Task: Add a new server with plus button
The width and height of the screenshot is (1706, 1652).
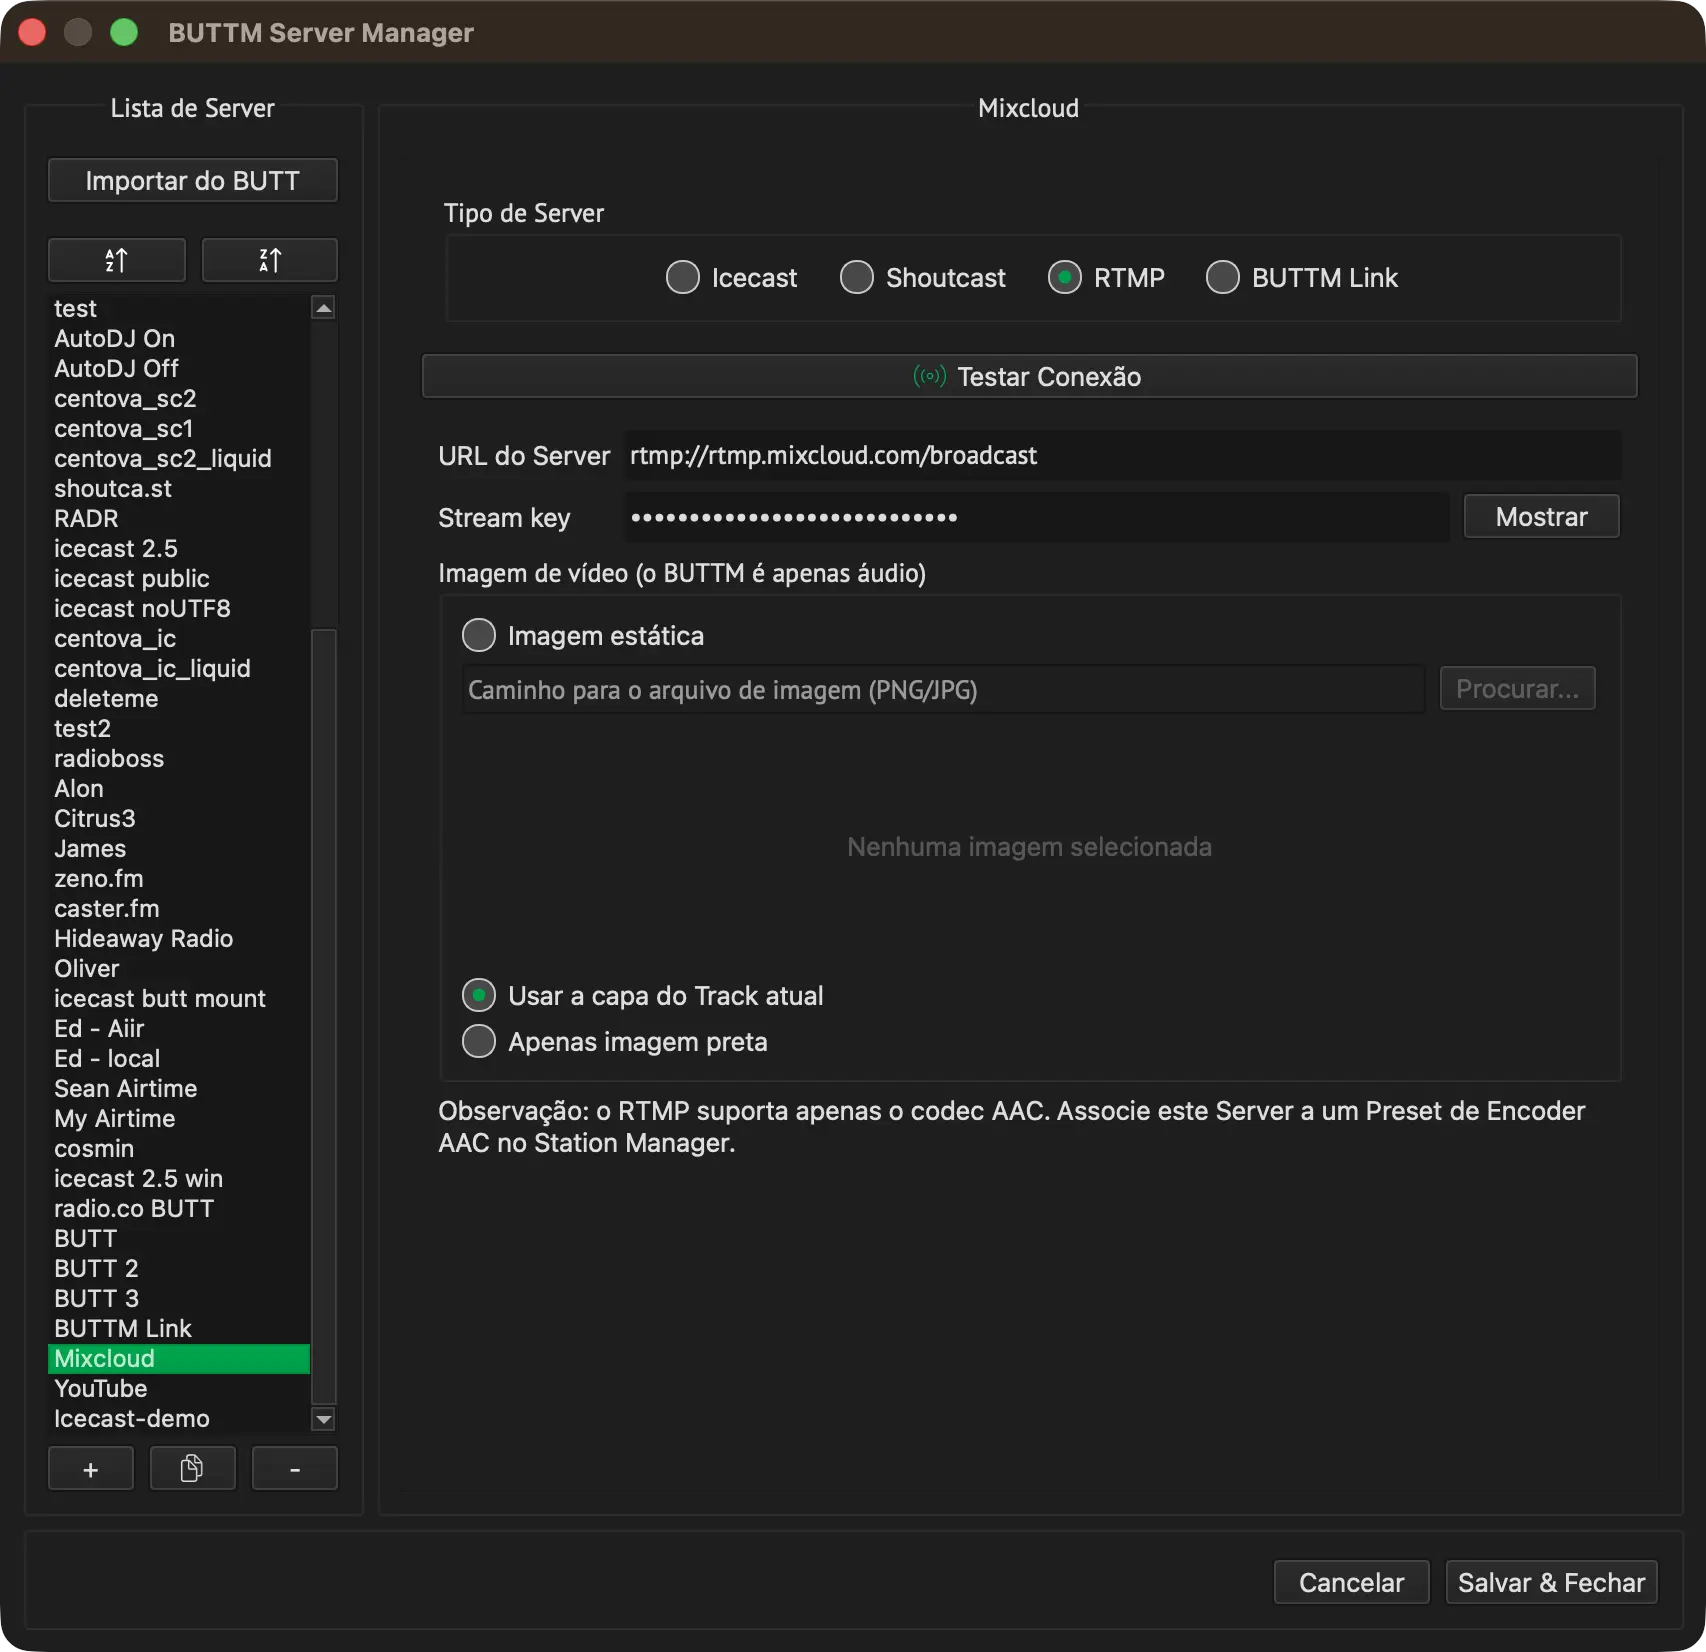Action: coord(91,1469)
